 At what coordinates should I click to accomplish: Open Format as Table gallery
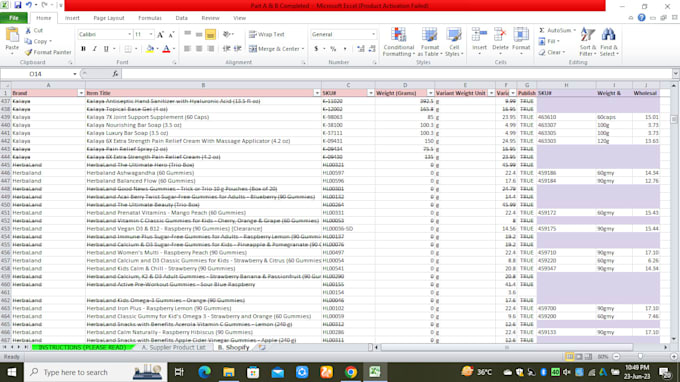pos(429,42)
